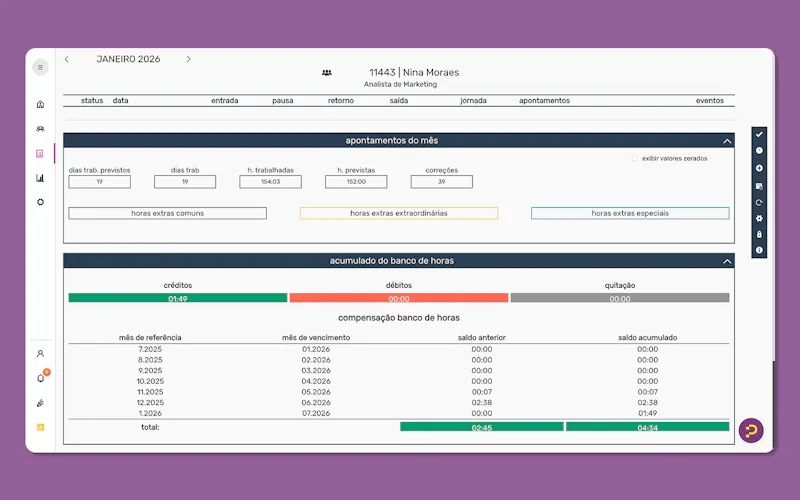Click the dias trab. previstos field
The height and width of the screenshot is (500, 800).
(x=99, y=182)
